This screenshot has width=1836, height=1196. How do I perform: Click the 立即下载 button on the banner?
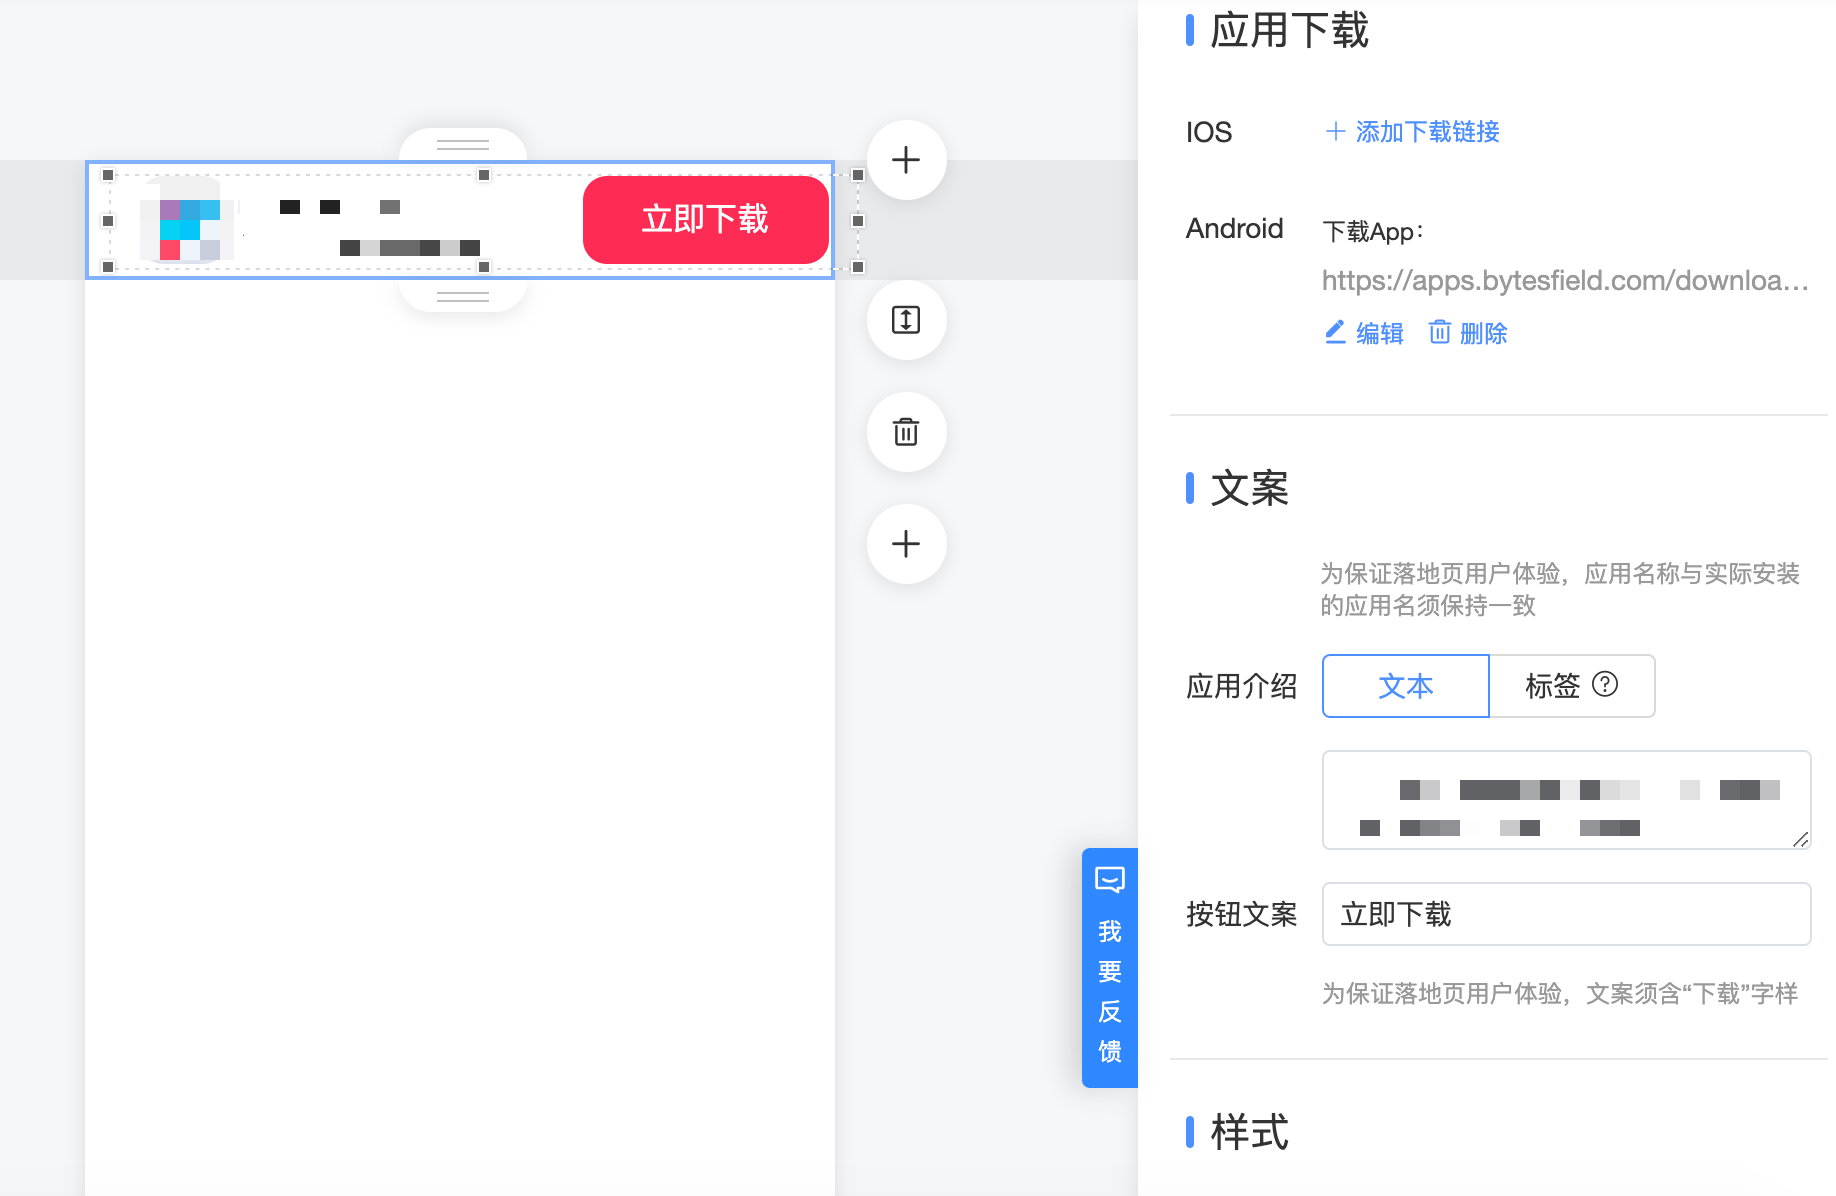(706, 219)
